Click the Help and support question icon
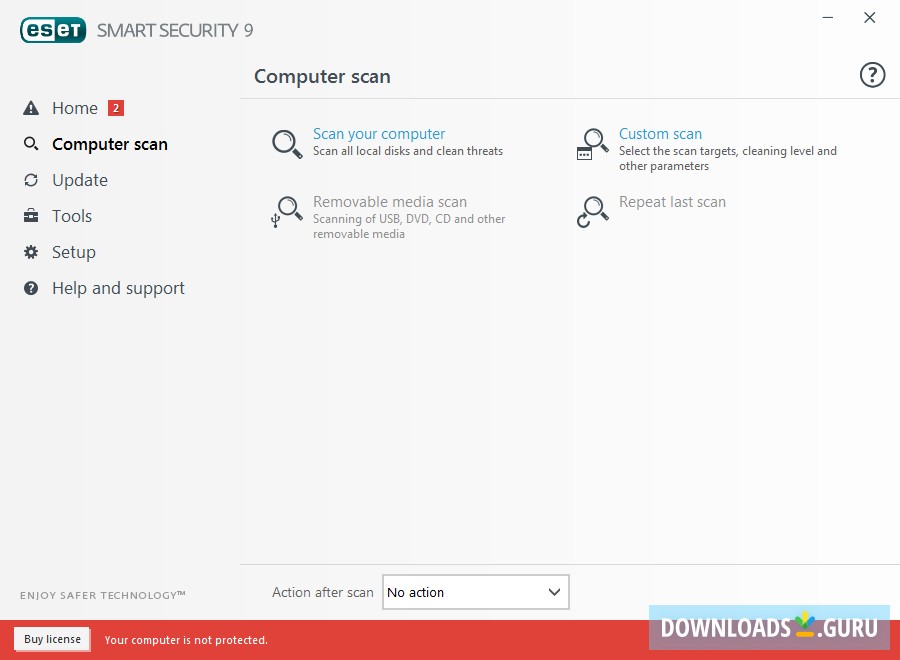Viewport: 900px width, 660px height. [x=31, y=288]
